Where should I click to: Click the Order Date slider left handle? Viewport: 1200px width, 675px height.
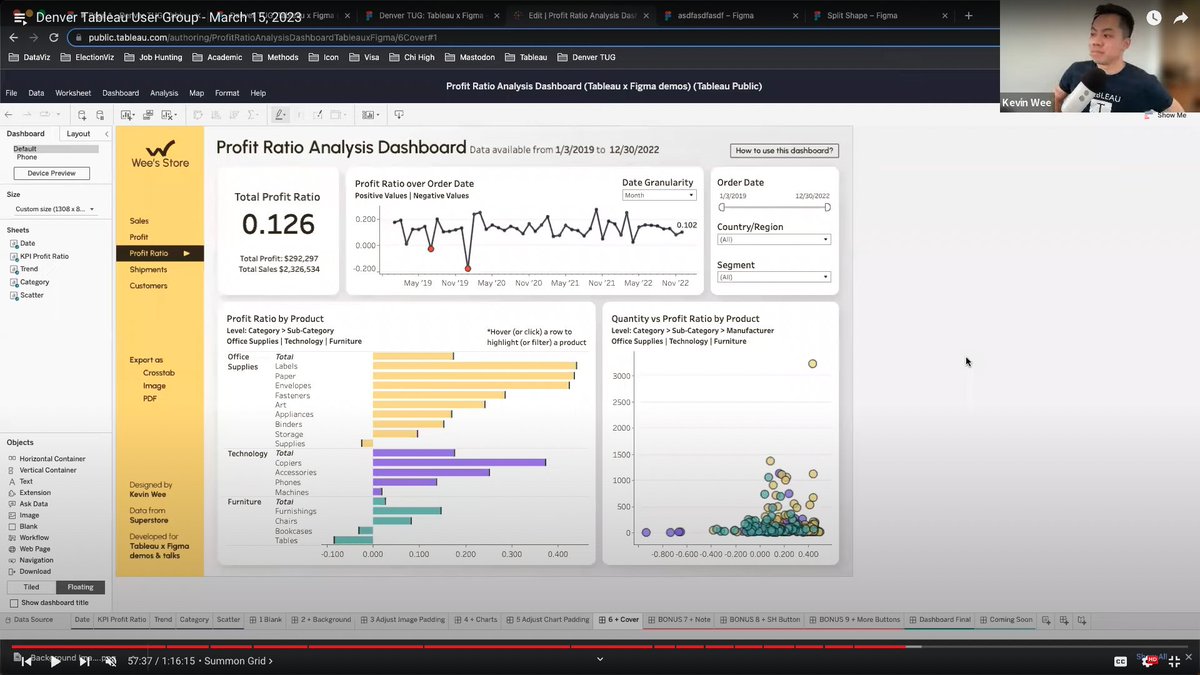(x=722, y=207)
